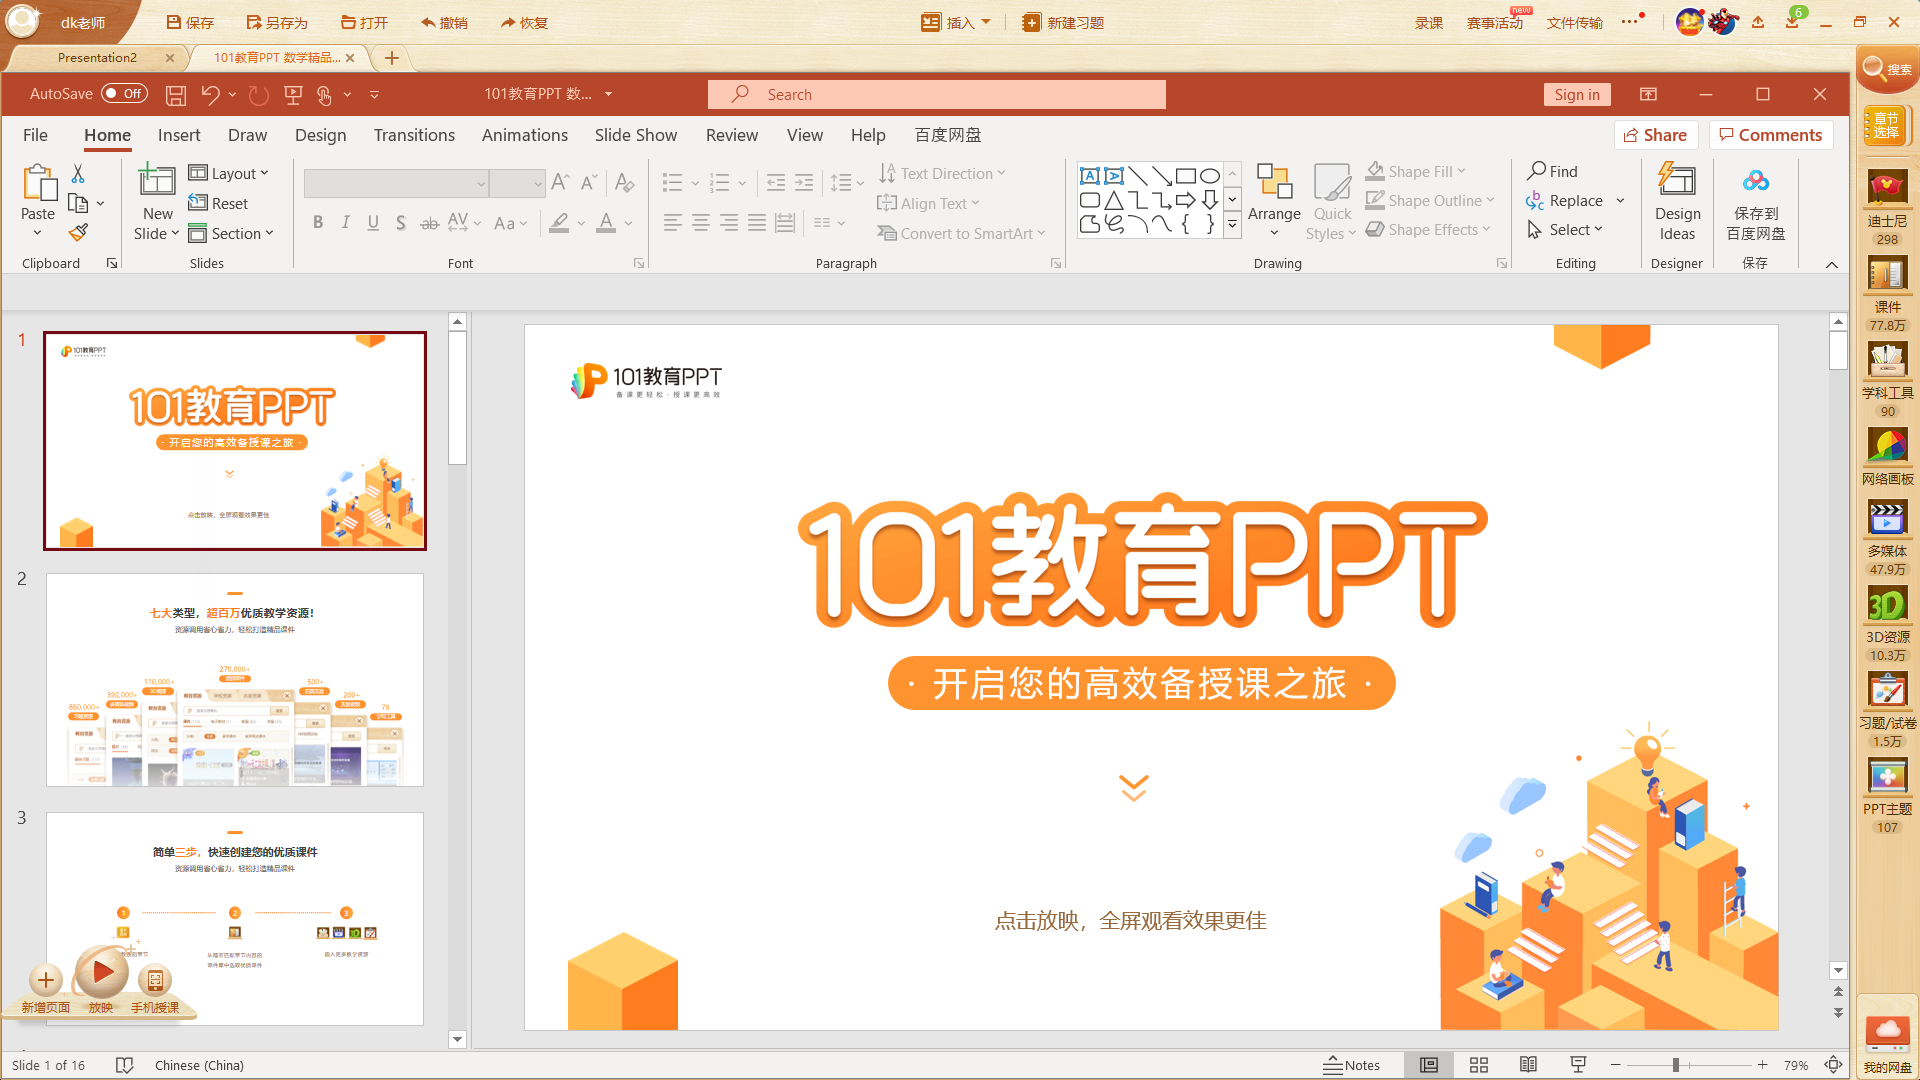Toggle Notes pane in status bar
The height and width of the screenshot is (1080, 1920).
coord(1351,1065)
